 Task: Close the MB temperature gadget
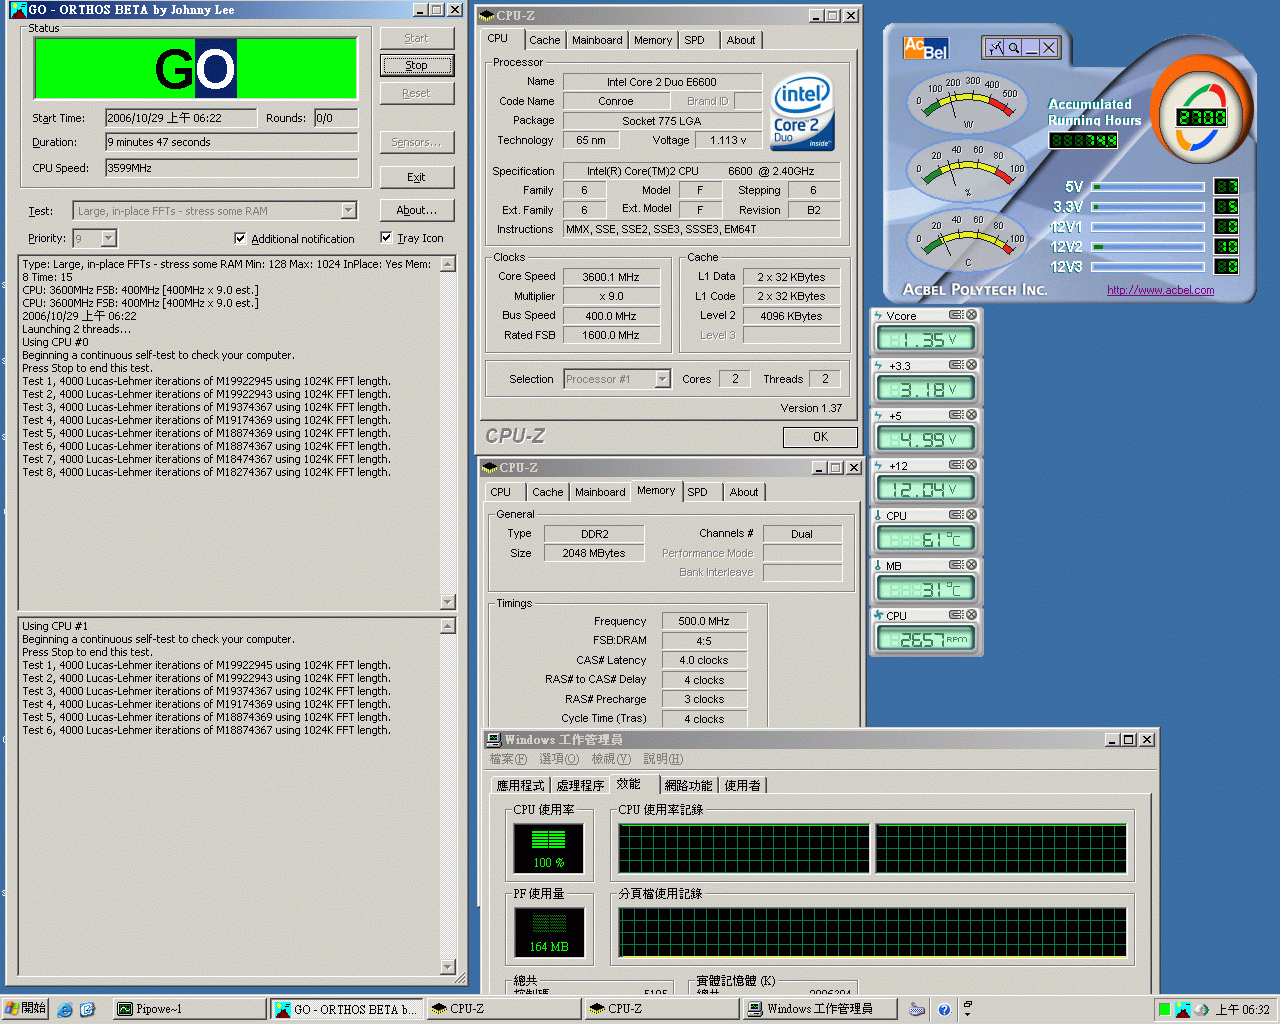pos(971,565)
